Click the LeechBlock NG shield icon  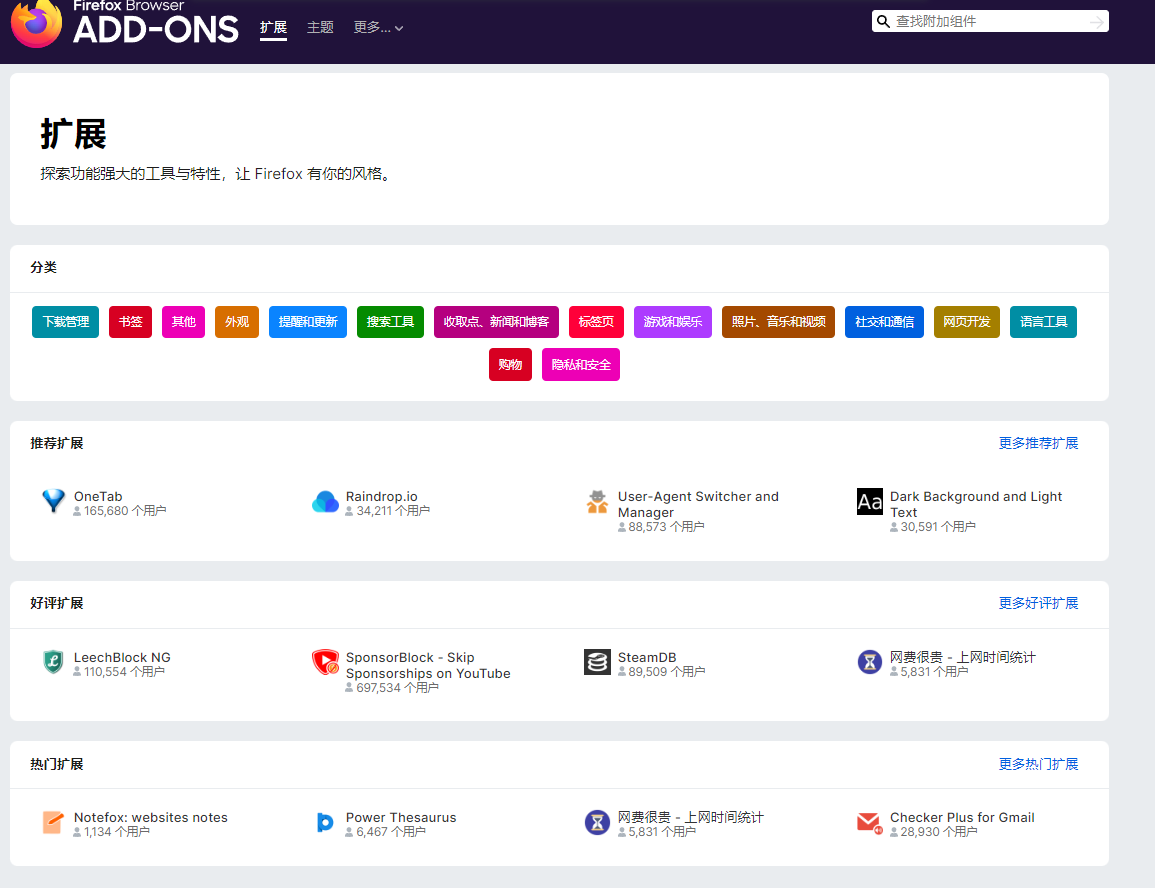[53, 662]
